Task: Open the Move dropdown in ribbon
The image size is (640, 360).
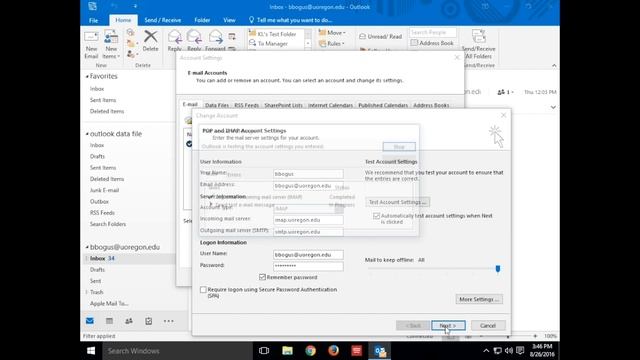Action: [332, 33]
